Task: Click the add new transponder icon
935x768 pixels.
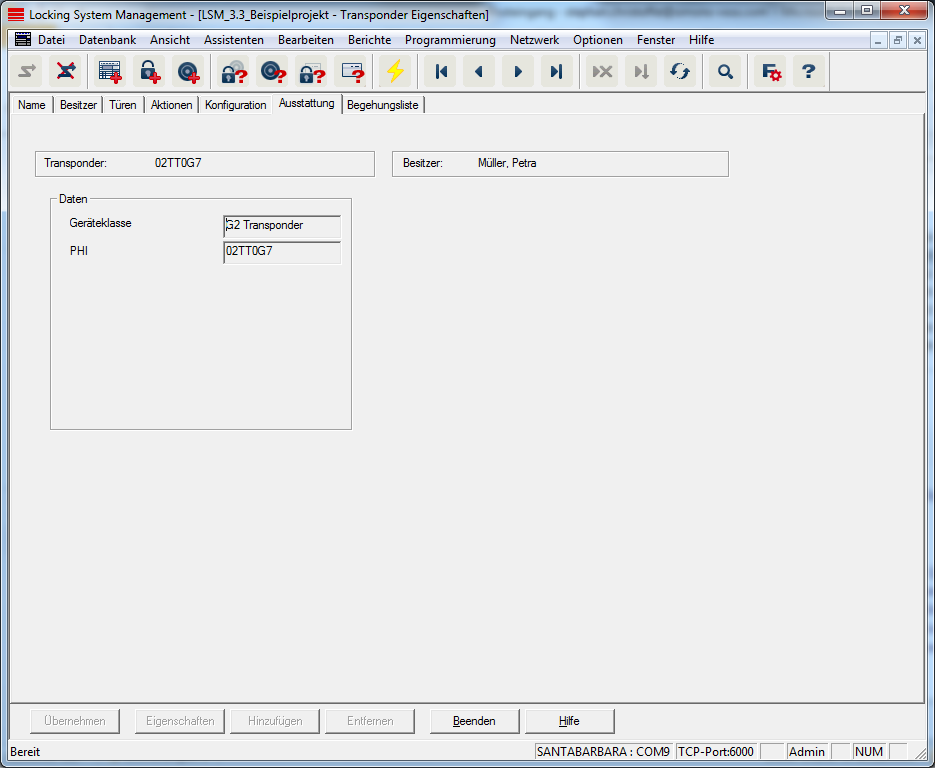Action: [187, 72]
